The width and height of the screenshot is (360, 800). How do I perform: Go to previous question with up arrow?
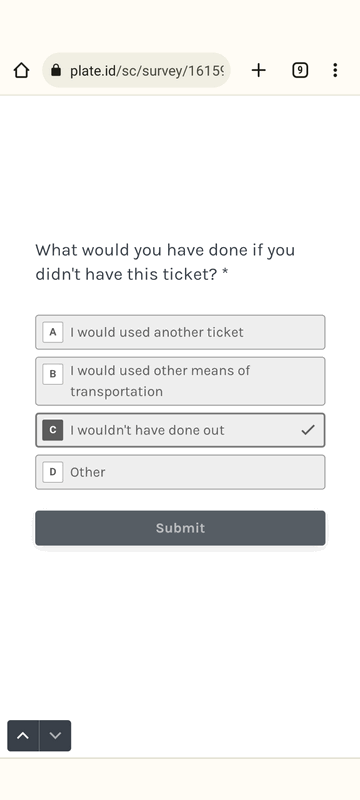pyautogui.click(x=23, y=736)
